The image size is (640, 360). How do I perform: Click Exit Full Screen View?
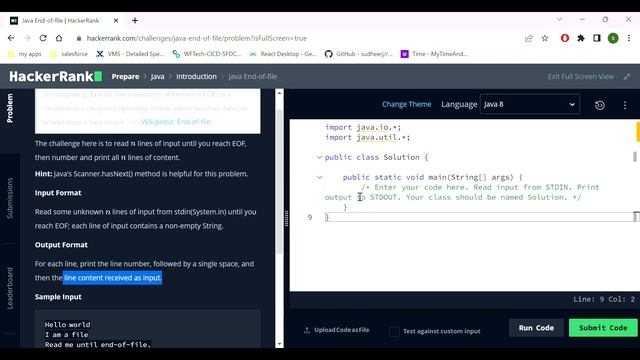point(580,76)
